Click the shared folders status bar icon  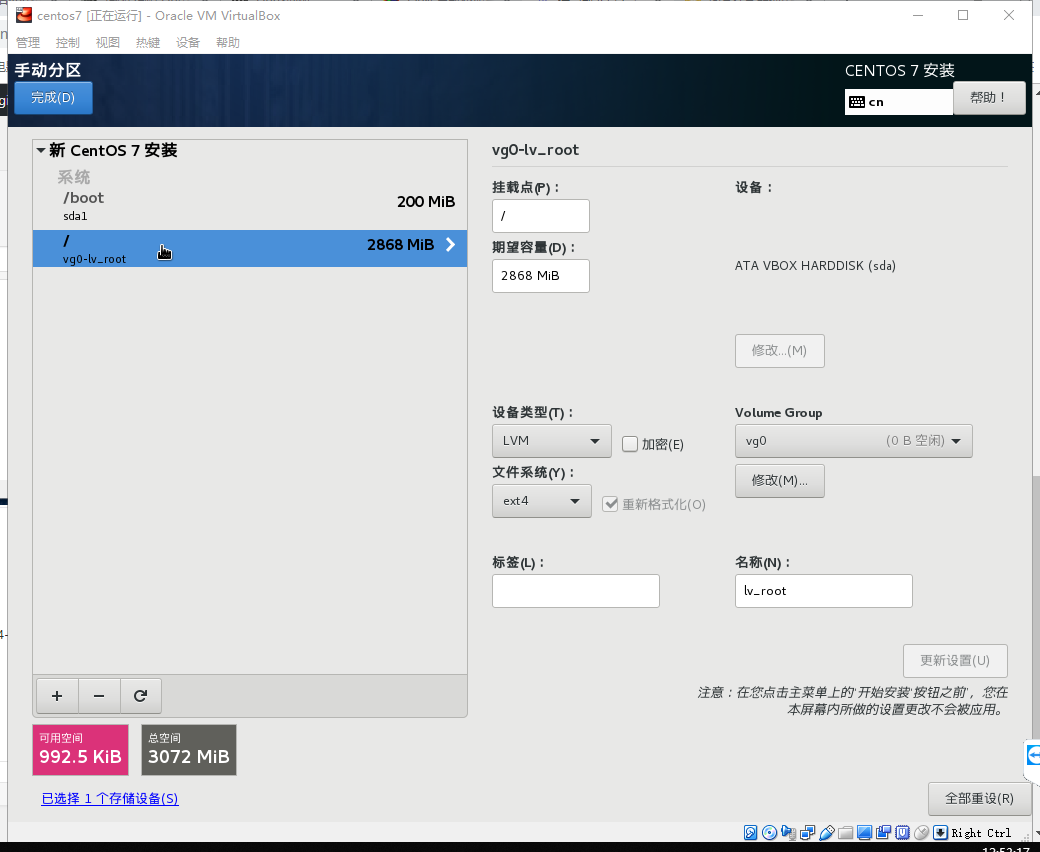846,833
